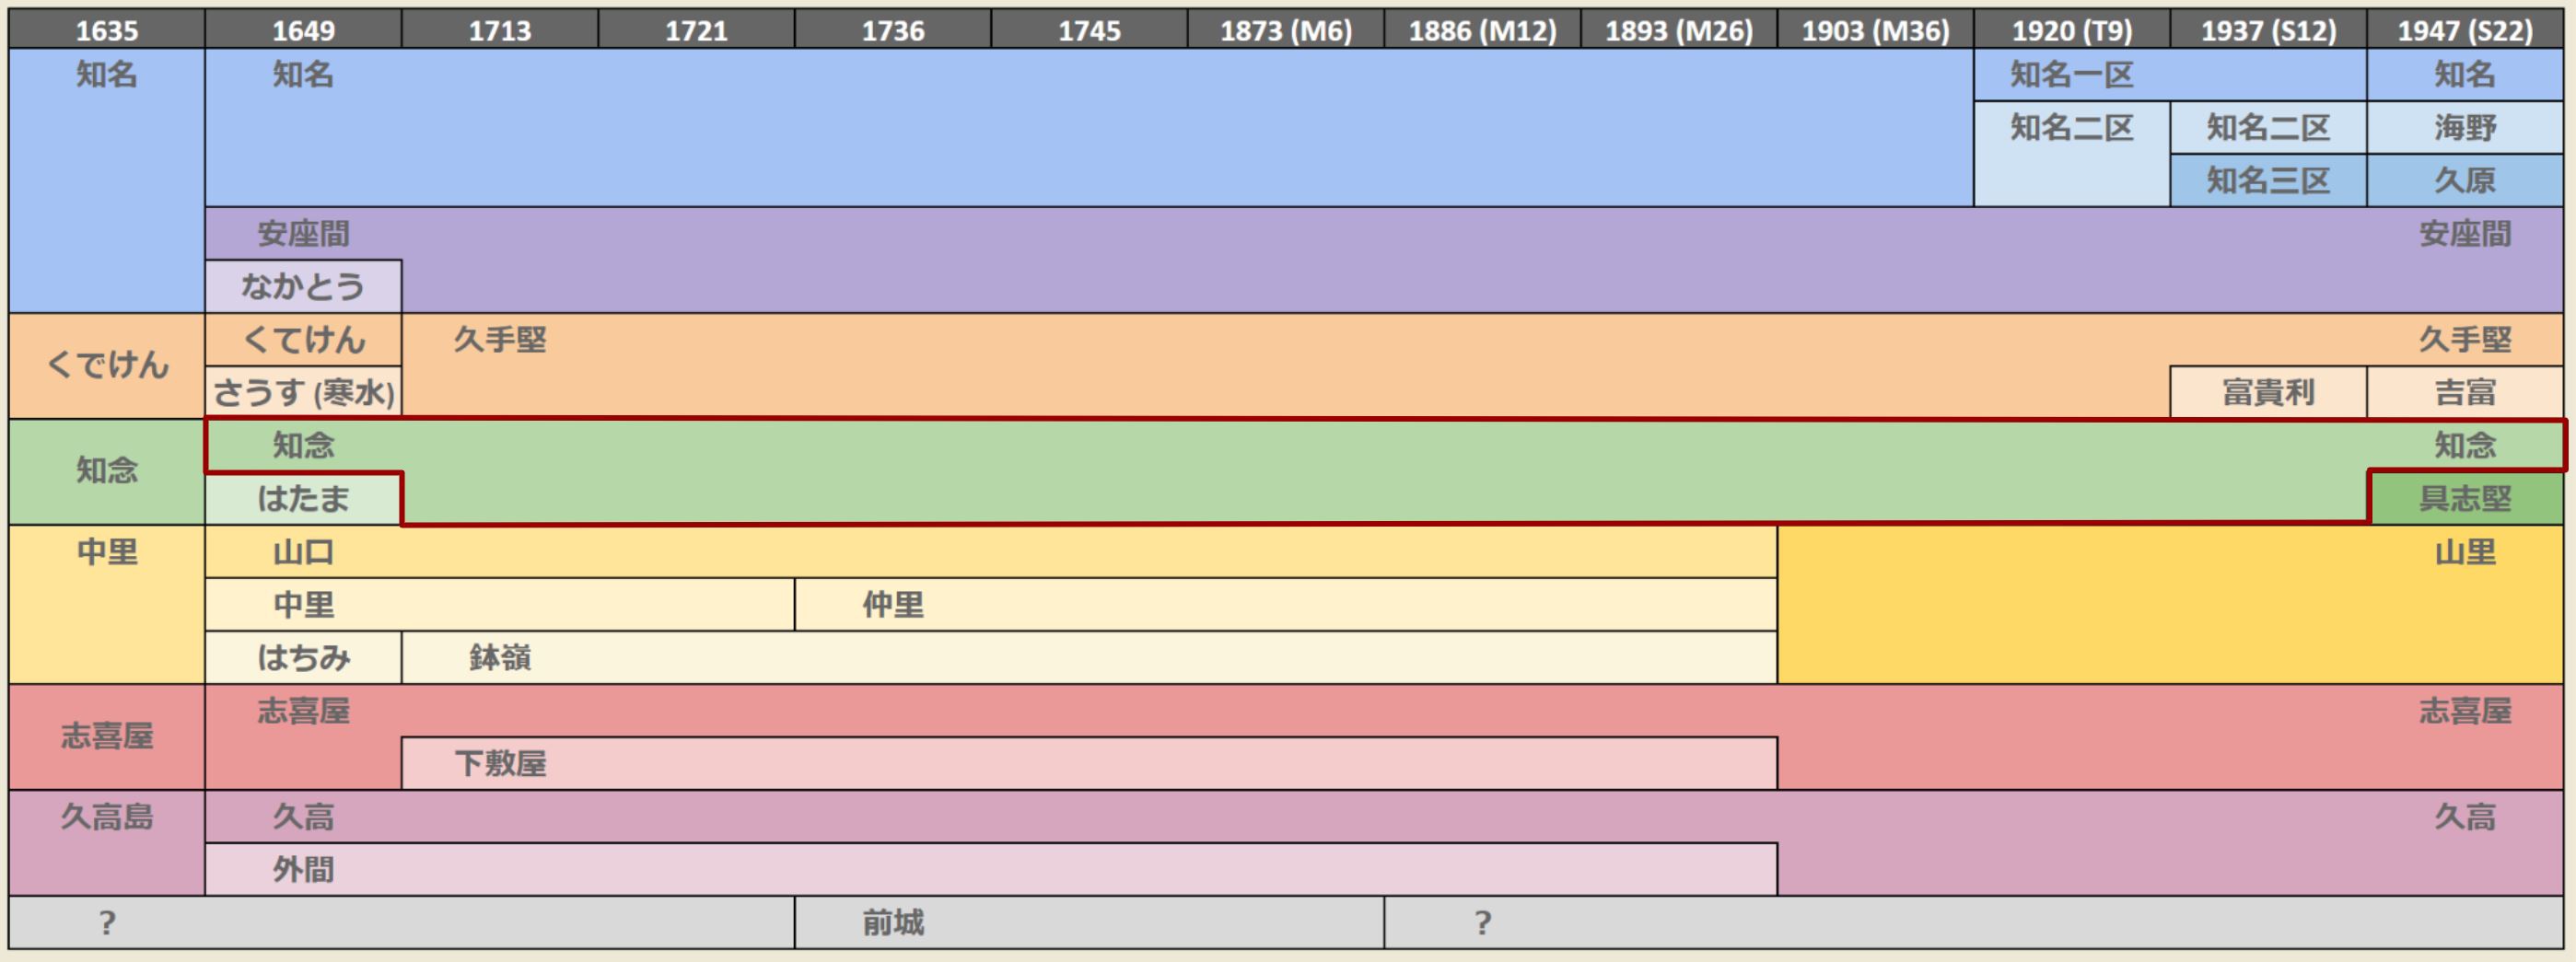Select the 知名三区 cell
2576x962 pixels.
click(2268, 181)
